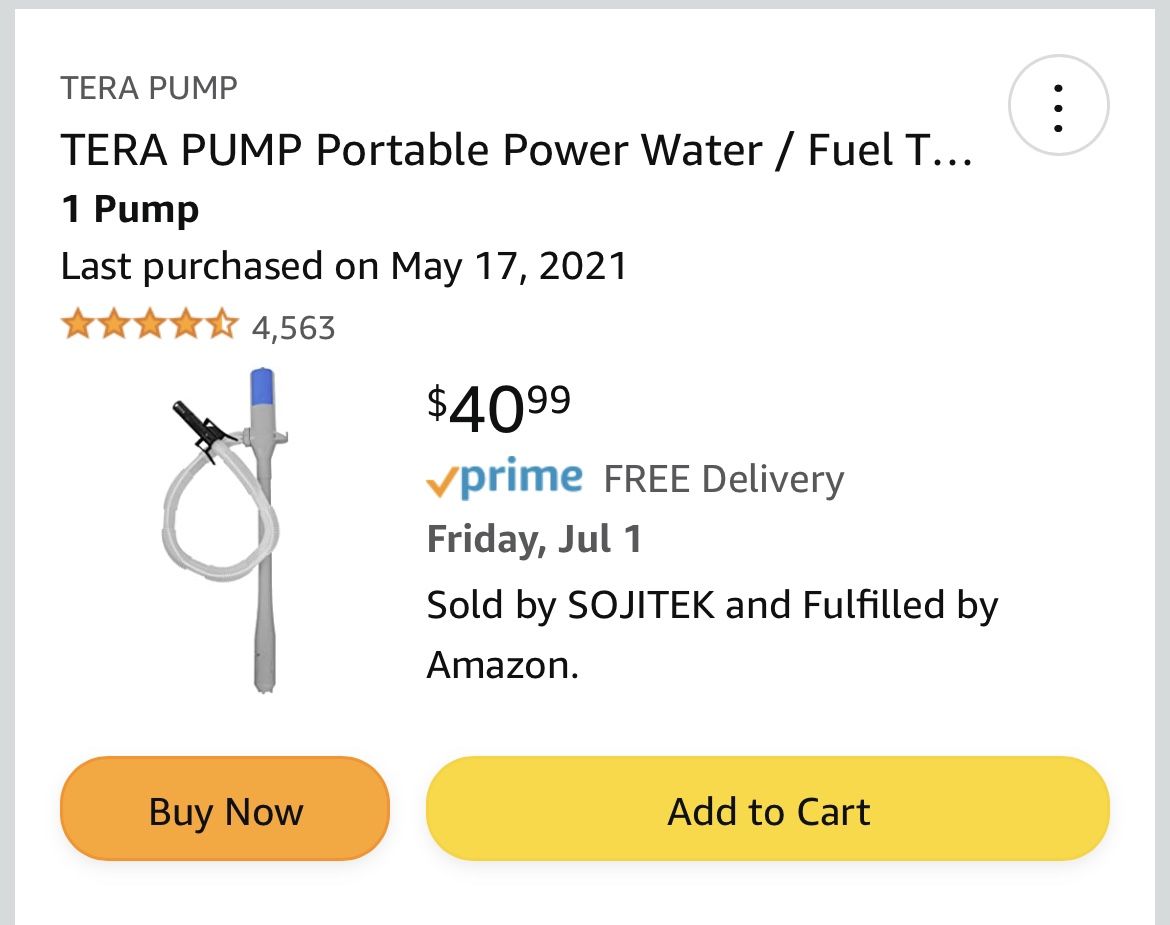The image size is (1170, 925).
Task: Click Last purchased on May 17, 2021
Action: (344, 266)
